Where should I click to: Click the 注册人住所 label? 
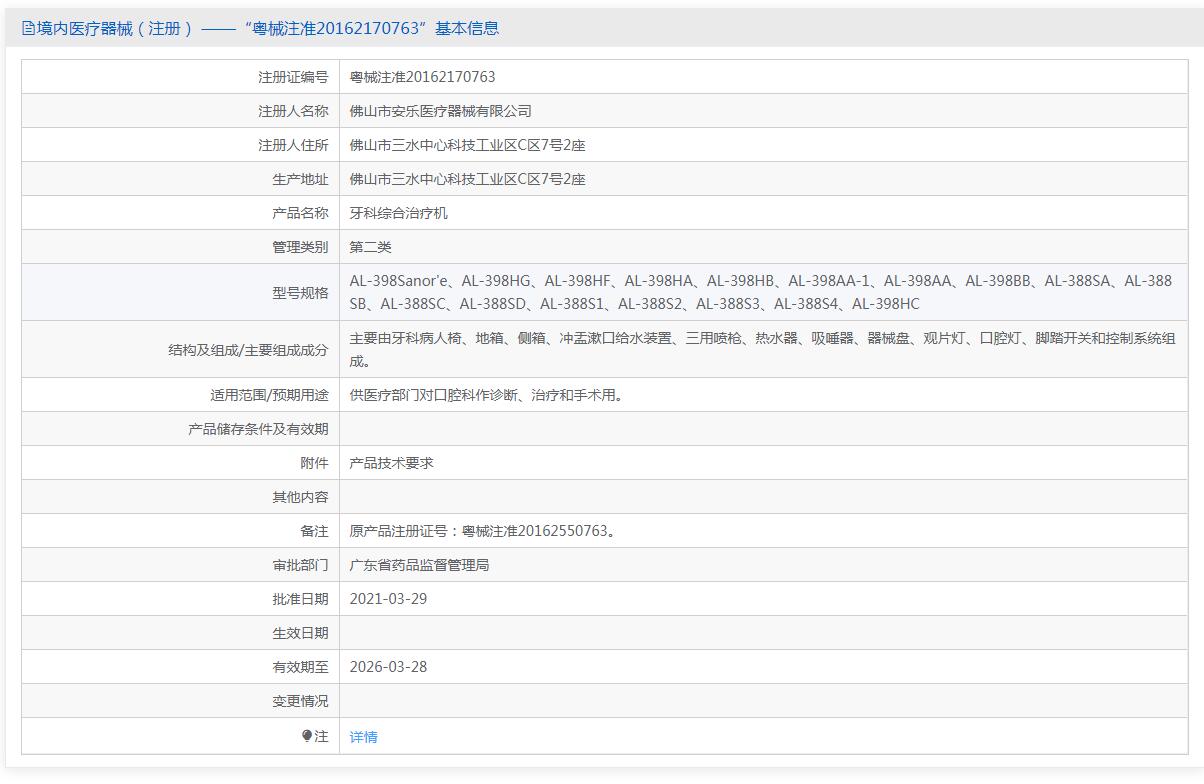(293, 145)
